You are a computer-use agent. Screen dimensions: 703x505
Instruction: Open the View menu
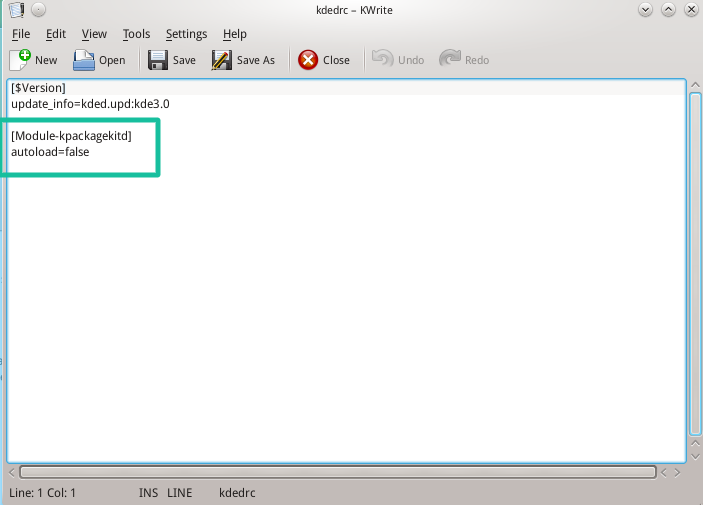[x=94, y=34]
